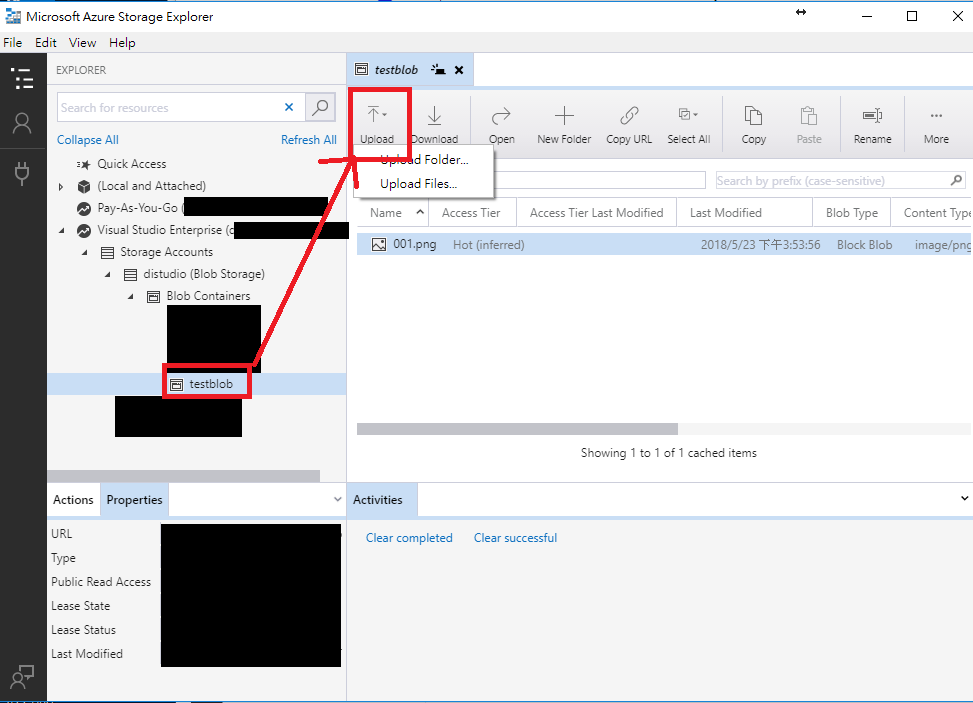Select the Quick Access tree item

132,164
